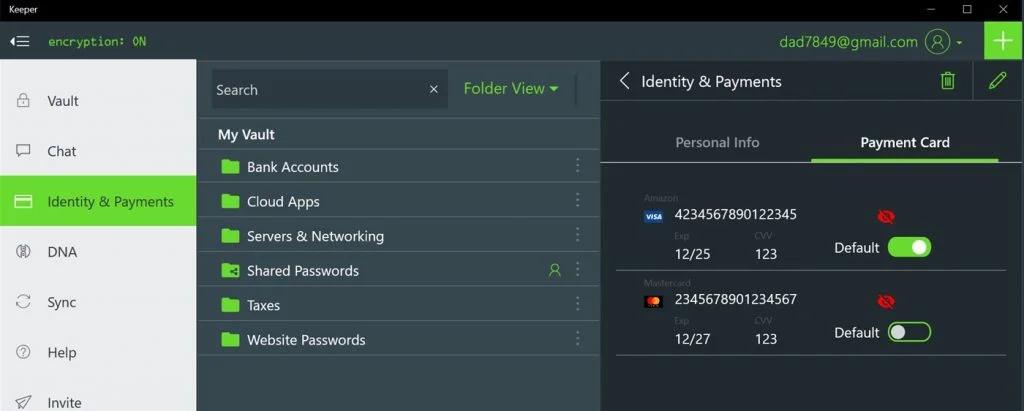Open the Shared Passwords three-dot menu

coord(577,269)
